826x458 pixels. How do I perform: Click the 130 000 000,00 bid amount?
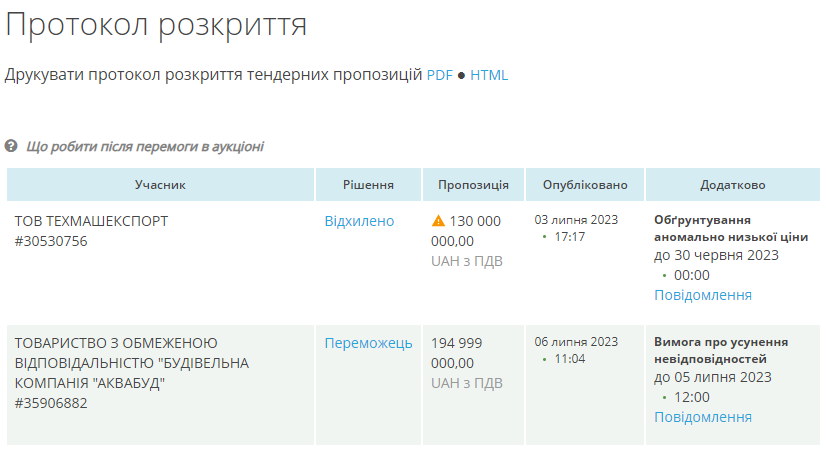[466, 231]
